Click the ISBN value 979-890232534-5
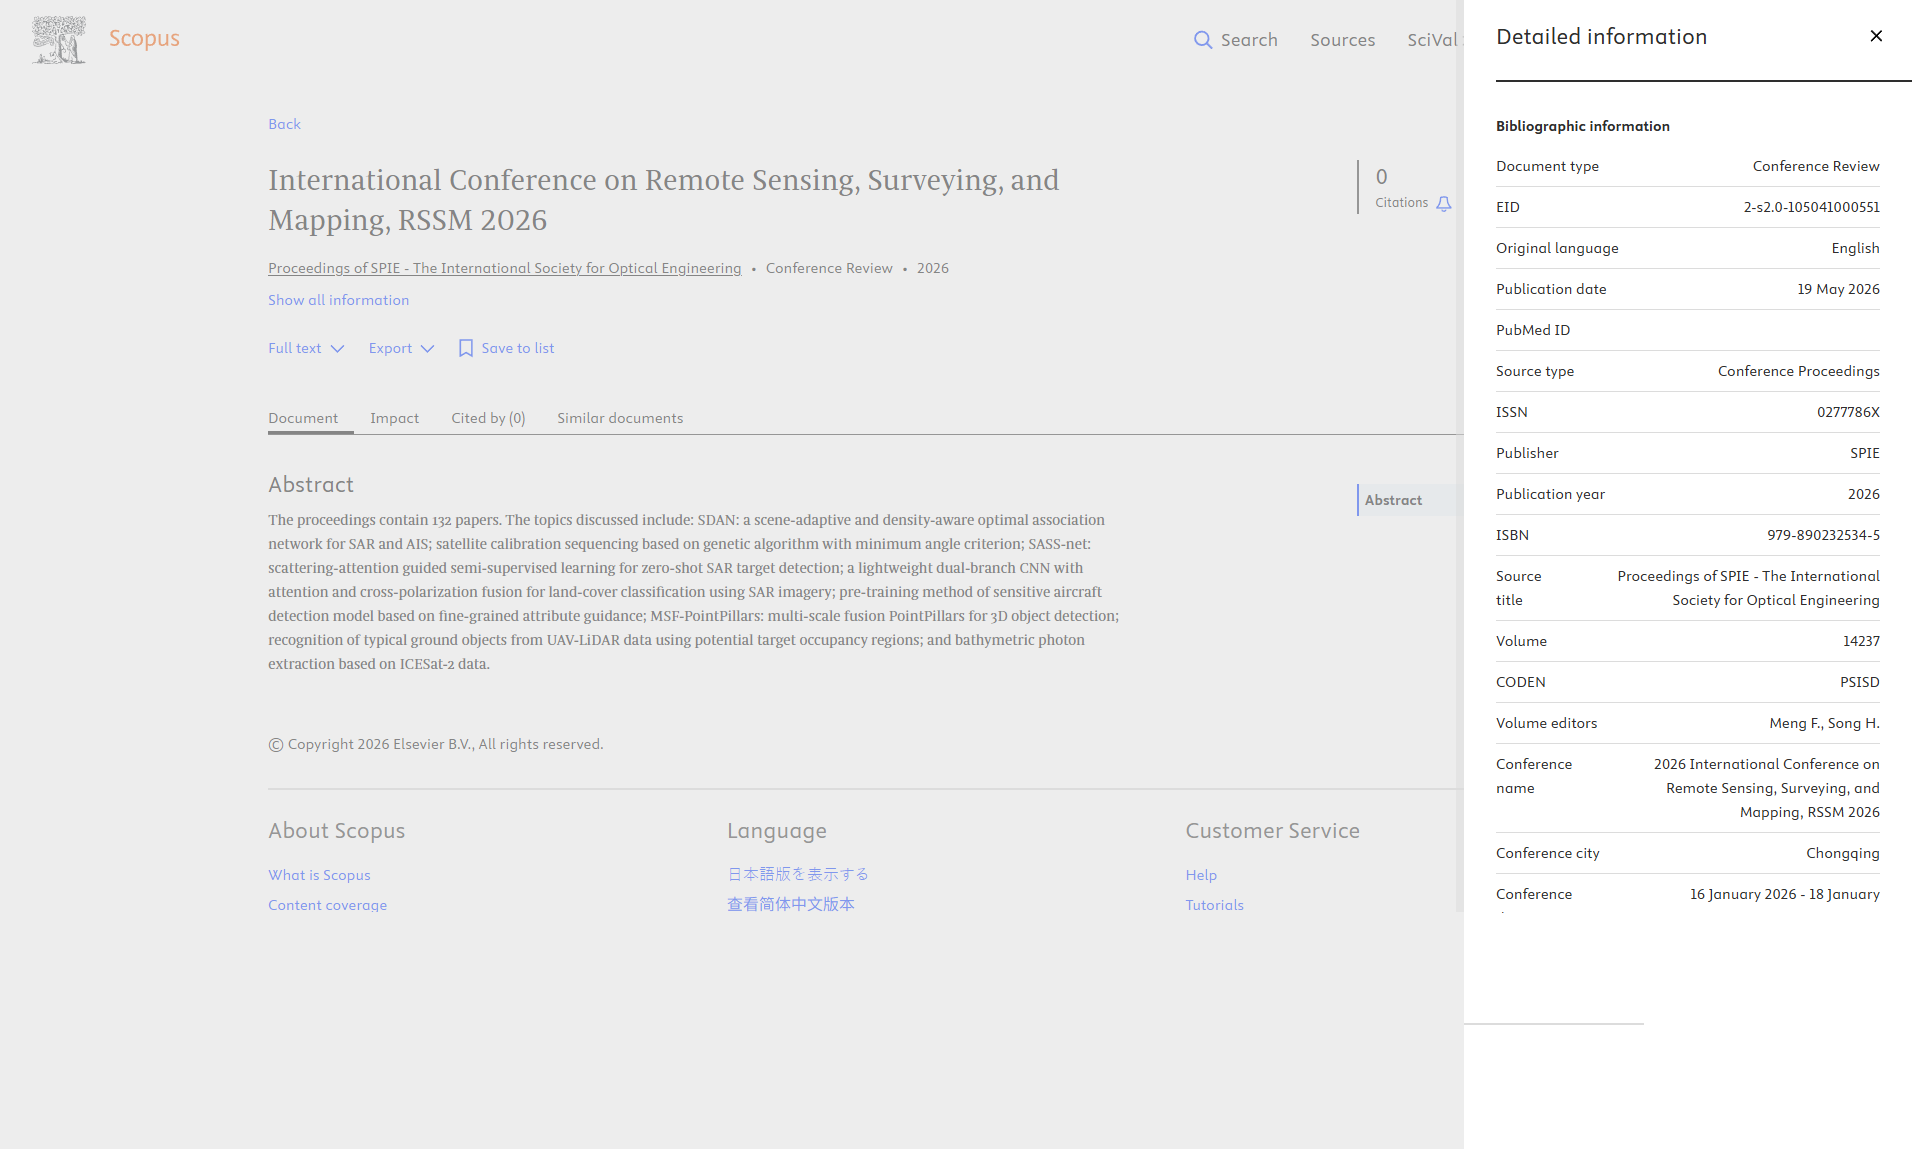The width and height of the screenshot is (1912, 1150). 1823,535
